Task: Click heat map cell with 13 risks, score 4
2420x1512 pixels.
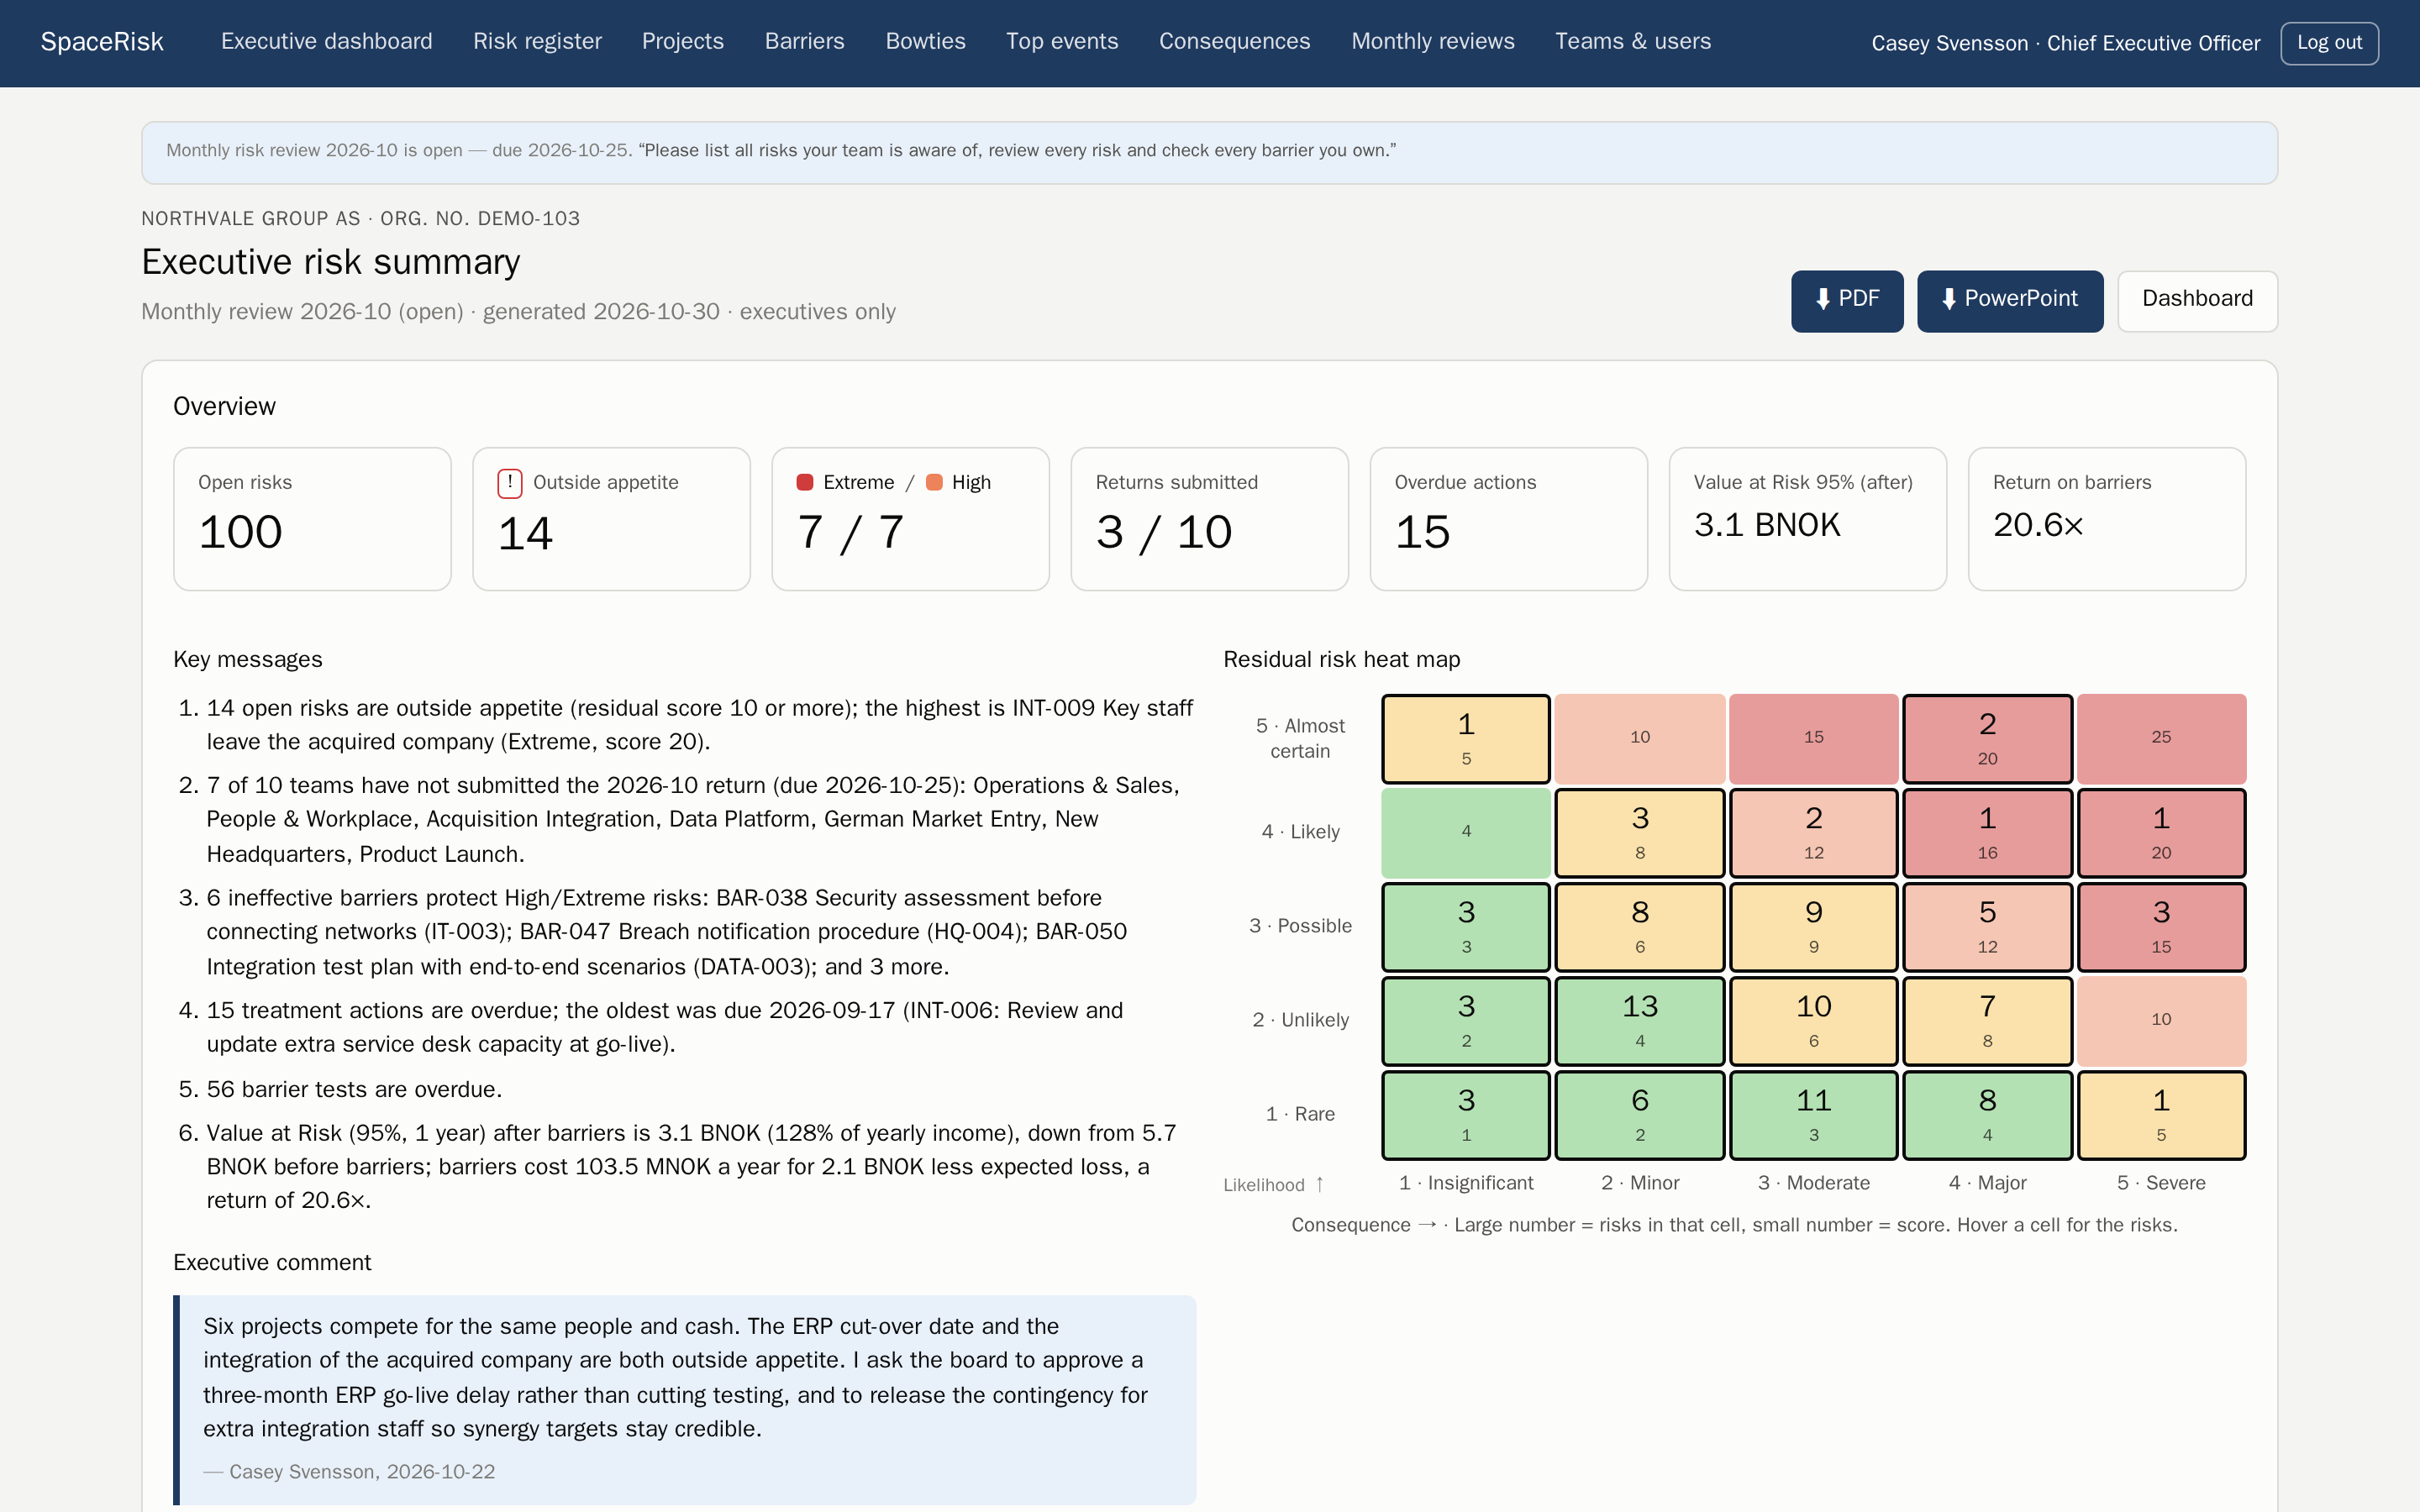Action: click(x=1640, y=1021)
